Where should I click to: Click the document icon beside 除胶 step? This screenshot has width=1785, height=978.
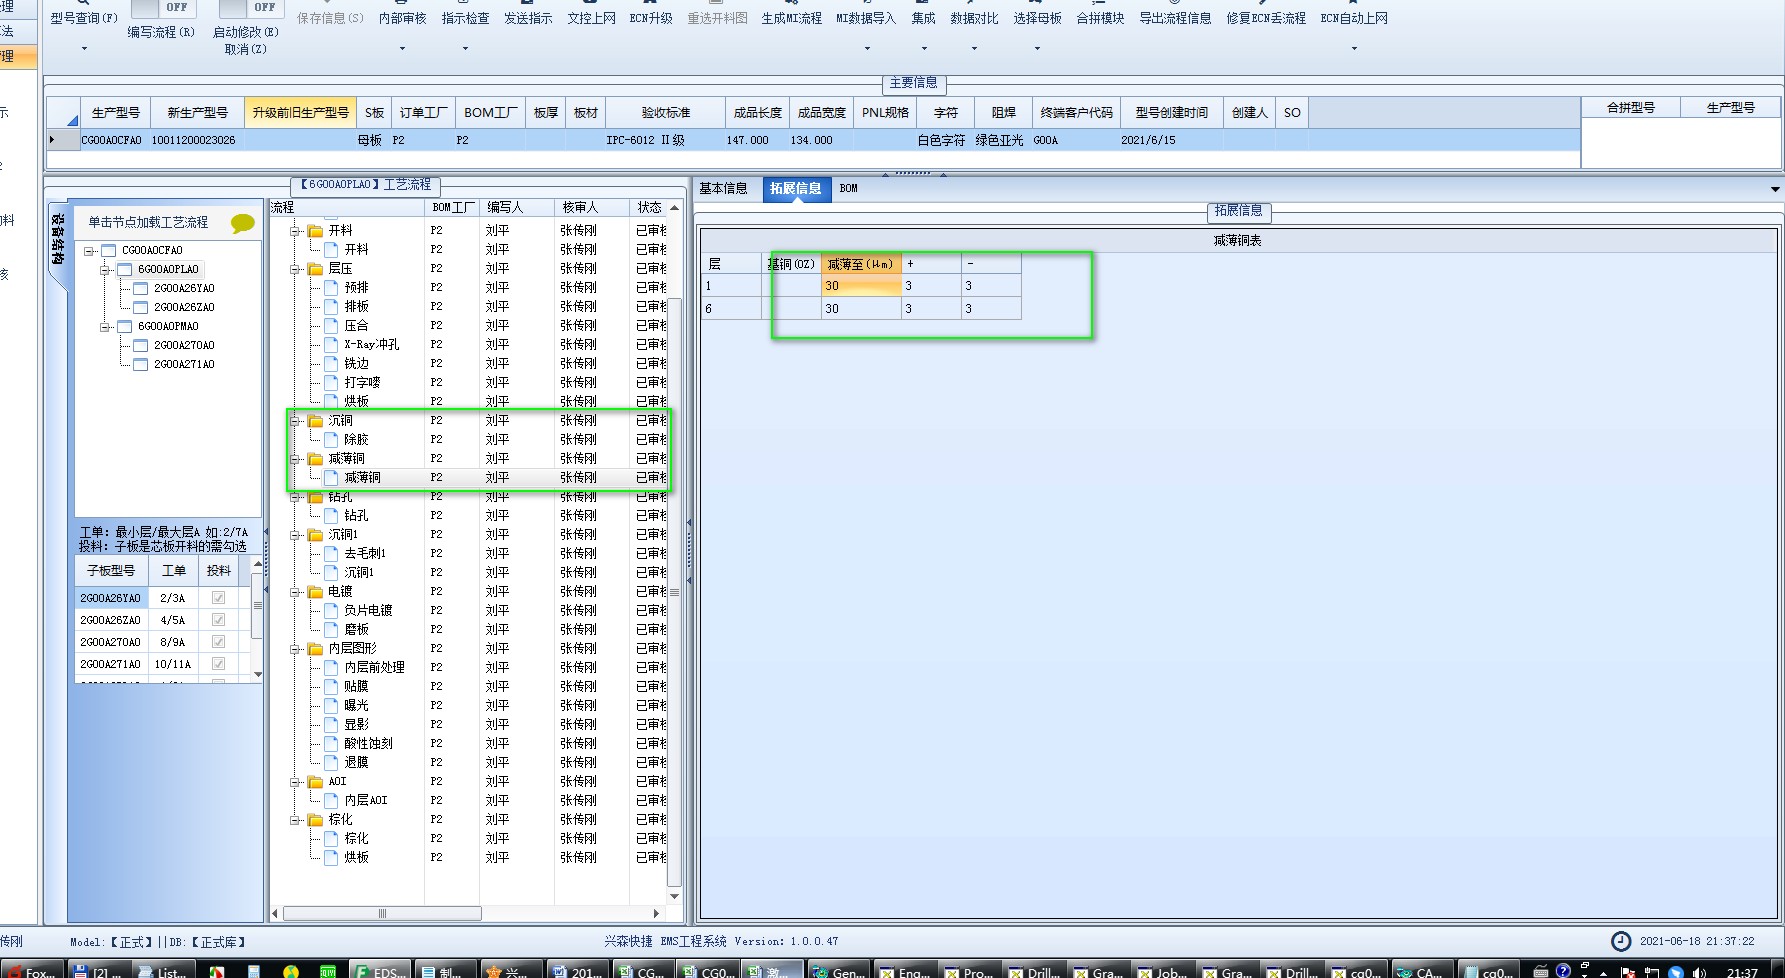tap(332, 439)
